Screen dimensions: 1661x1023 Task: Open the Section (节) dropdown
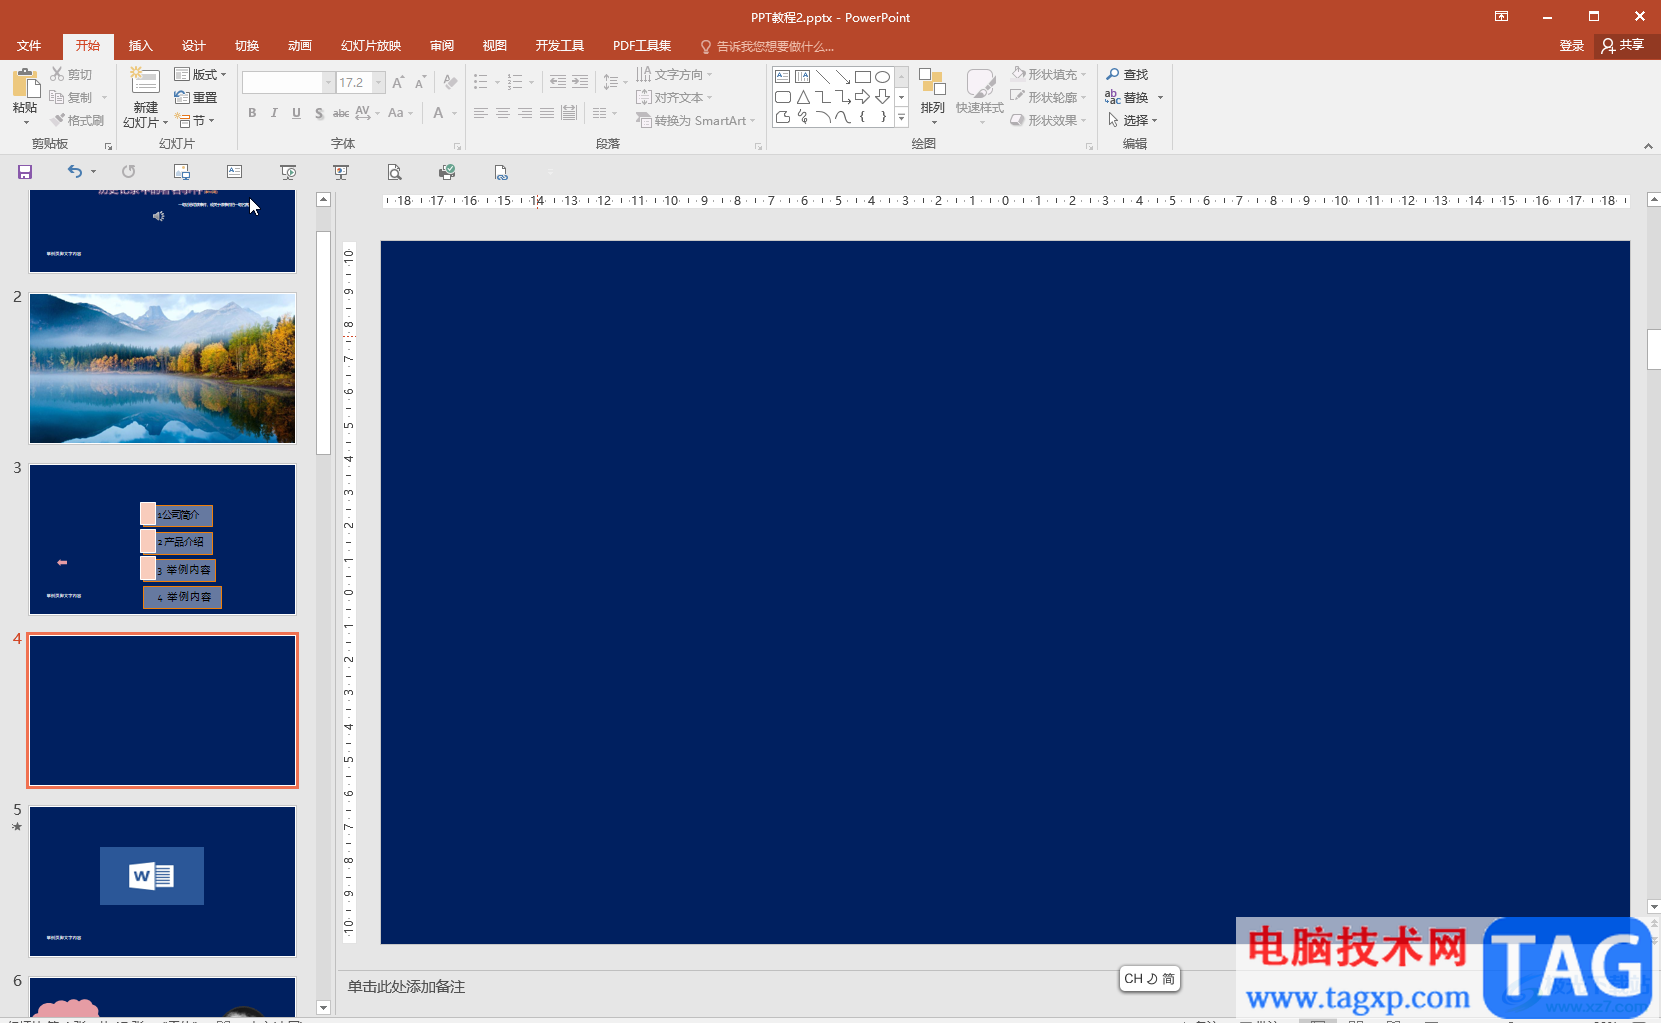195,120
